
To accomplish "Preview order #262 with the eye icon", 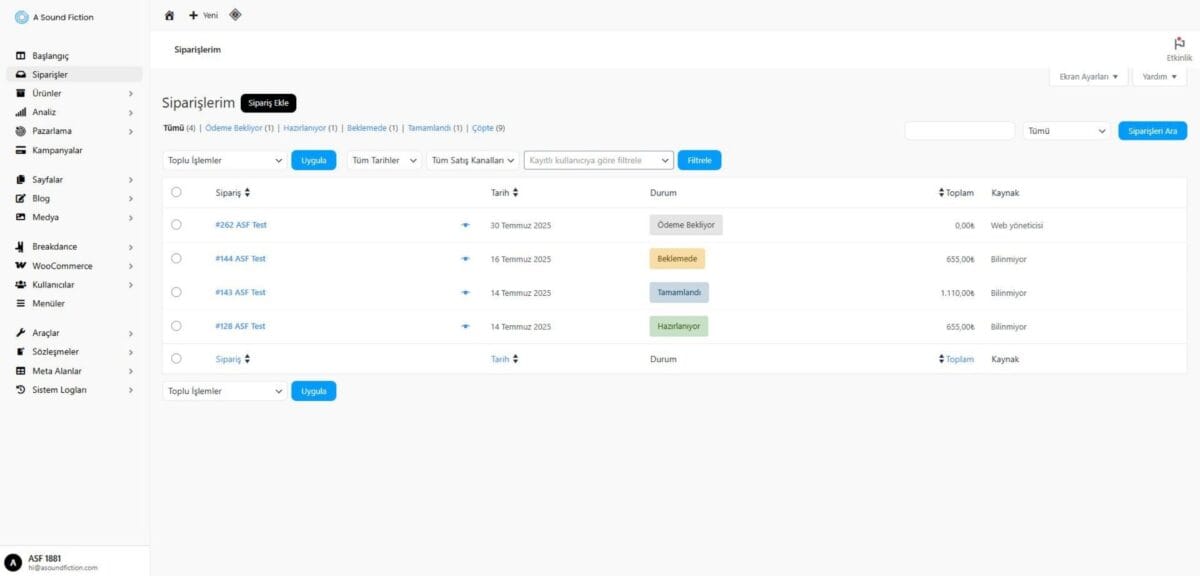I will (x=465, y=225).
